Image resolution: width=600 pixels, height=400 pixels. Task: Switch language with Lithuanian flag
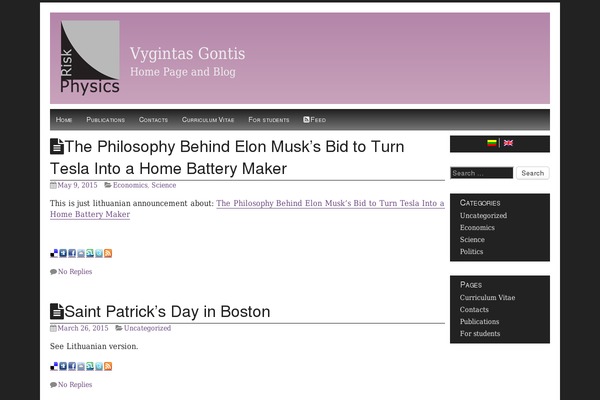(x=492, y=143)
